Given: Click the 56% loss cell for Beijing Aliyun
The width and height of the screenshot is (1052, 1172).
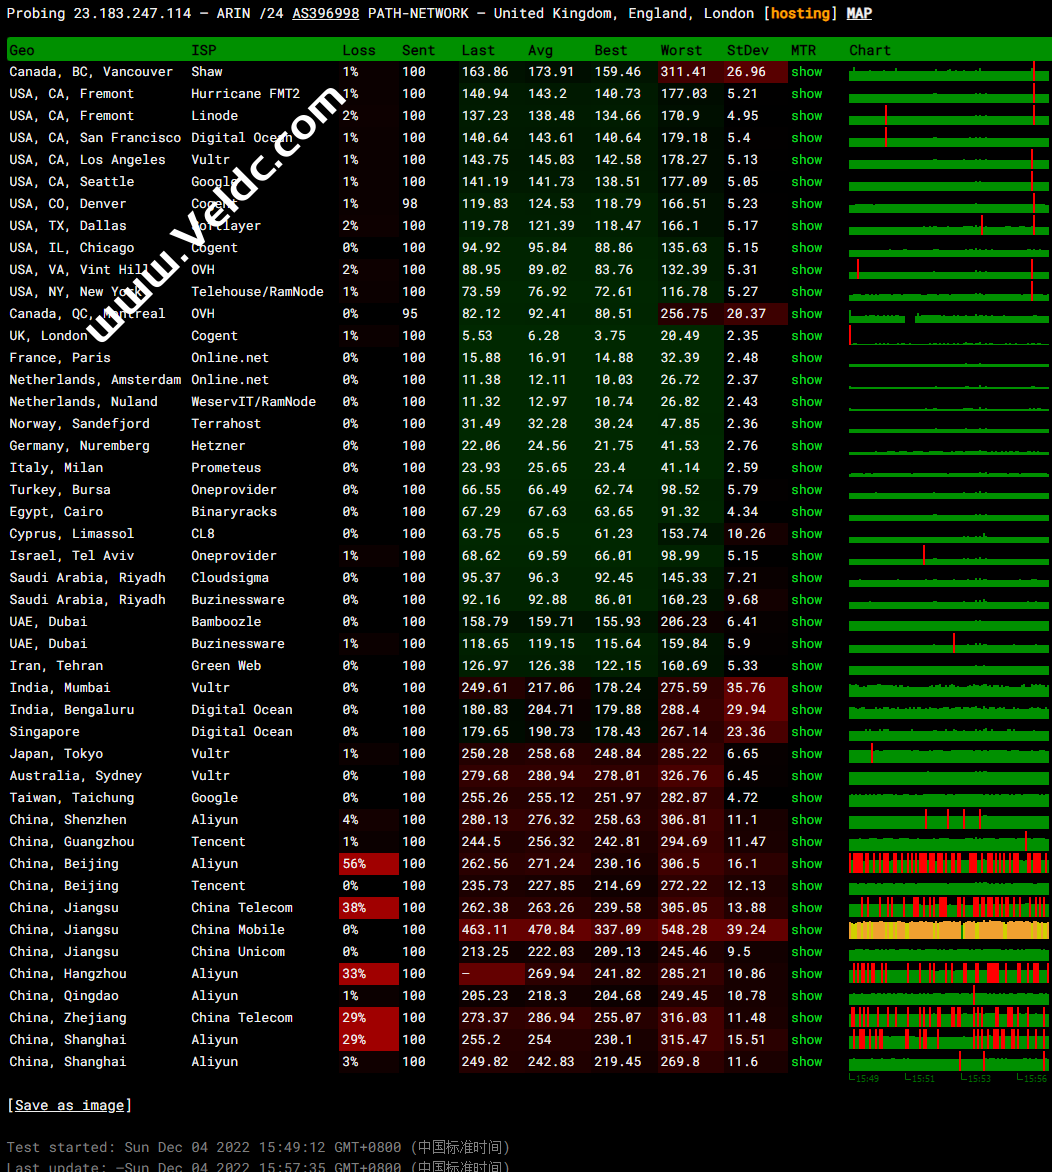Looking at the screenshot, I should tap(369, 864).
